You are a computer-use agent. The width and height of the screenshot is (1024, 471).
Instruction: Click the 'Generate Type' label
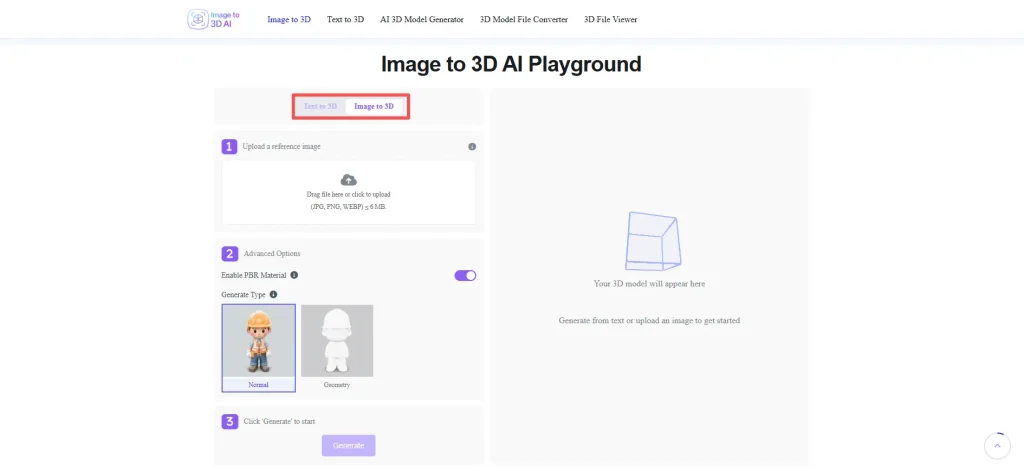[244, 295]
